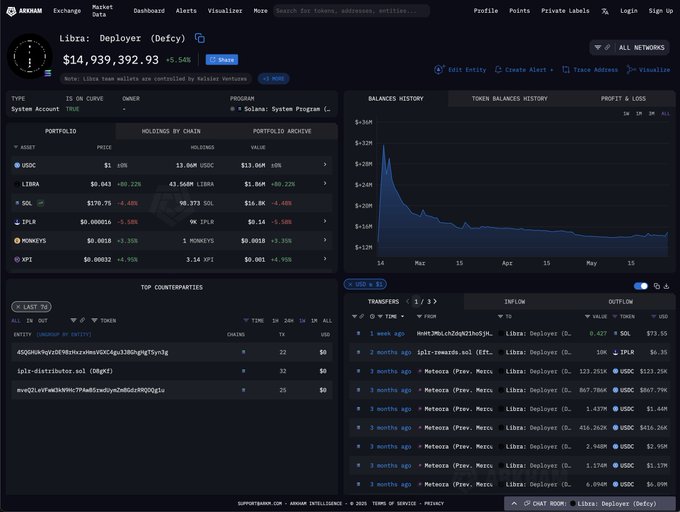This screenshot has height=512, width=680.
Task: Click the USDC asset coin icon
Action: [x=17, y=165]
